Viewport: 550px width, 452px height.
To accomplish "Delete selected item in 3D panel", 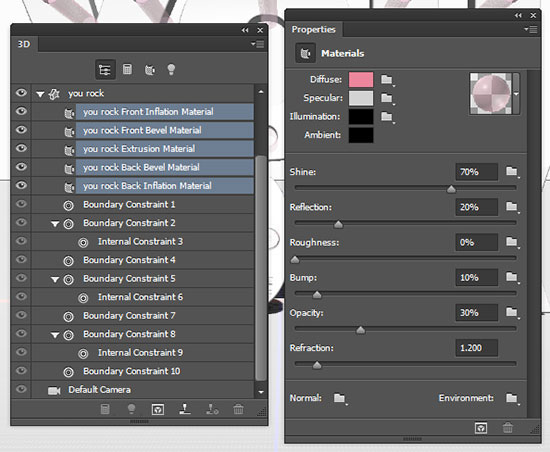I will pos(238,409).
